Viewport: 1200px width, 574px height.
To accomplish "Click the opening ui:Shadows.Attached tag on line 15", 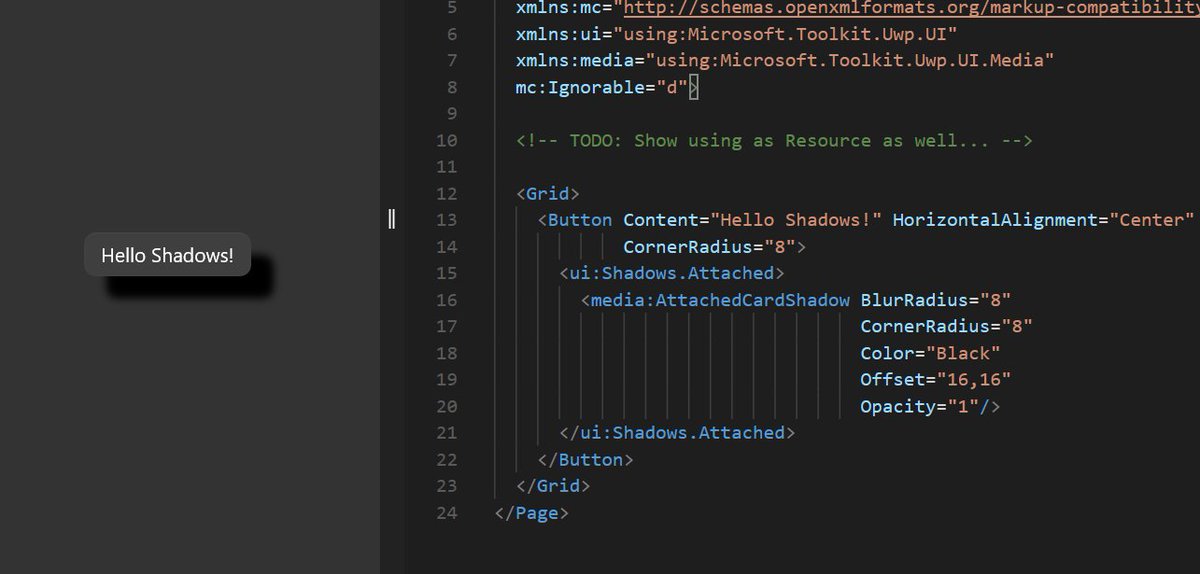I will point(672,273).
